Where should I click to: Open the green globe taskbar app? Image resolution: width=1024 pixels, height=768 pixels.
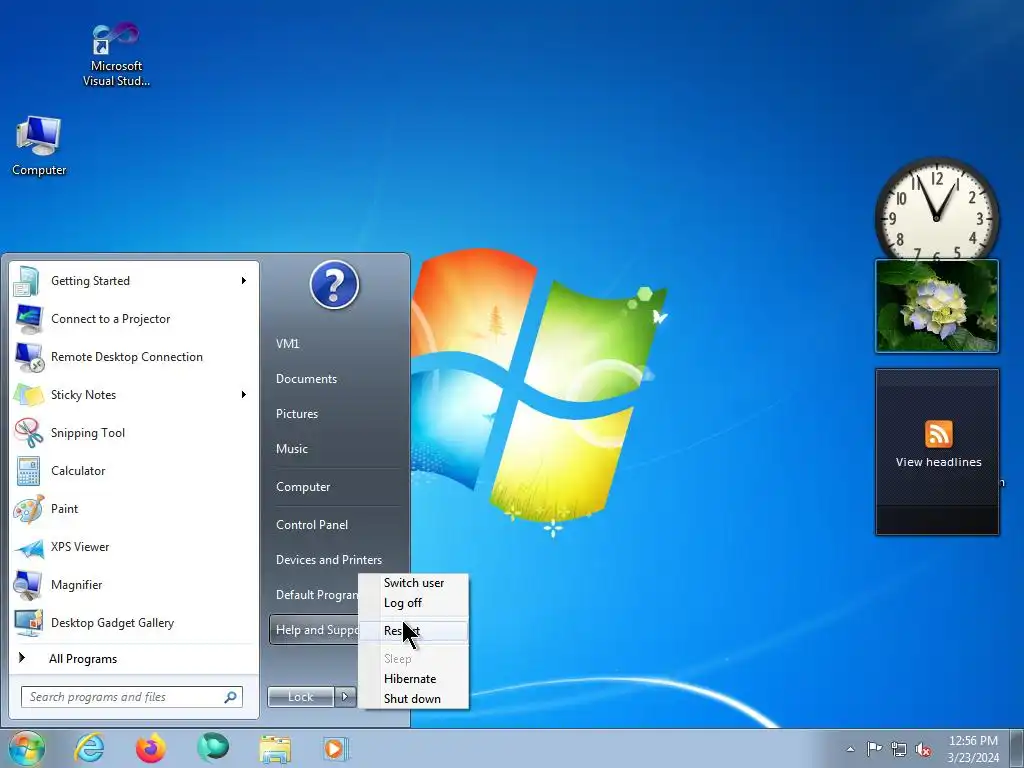pos(213,748)
